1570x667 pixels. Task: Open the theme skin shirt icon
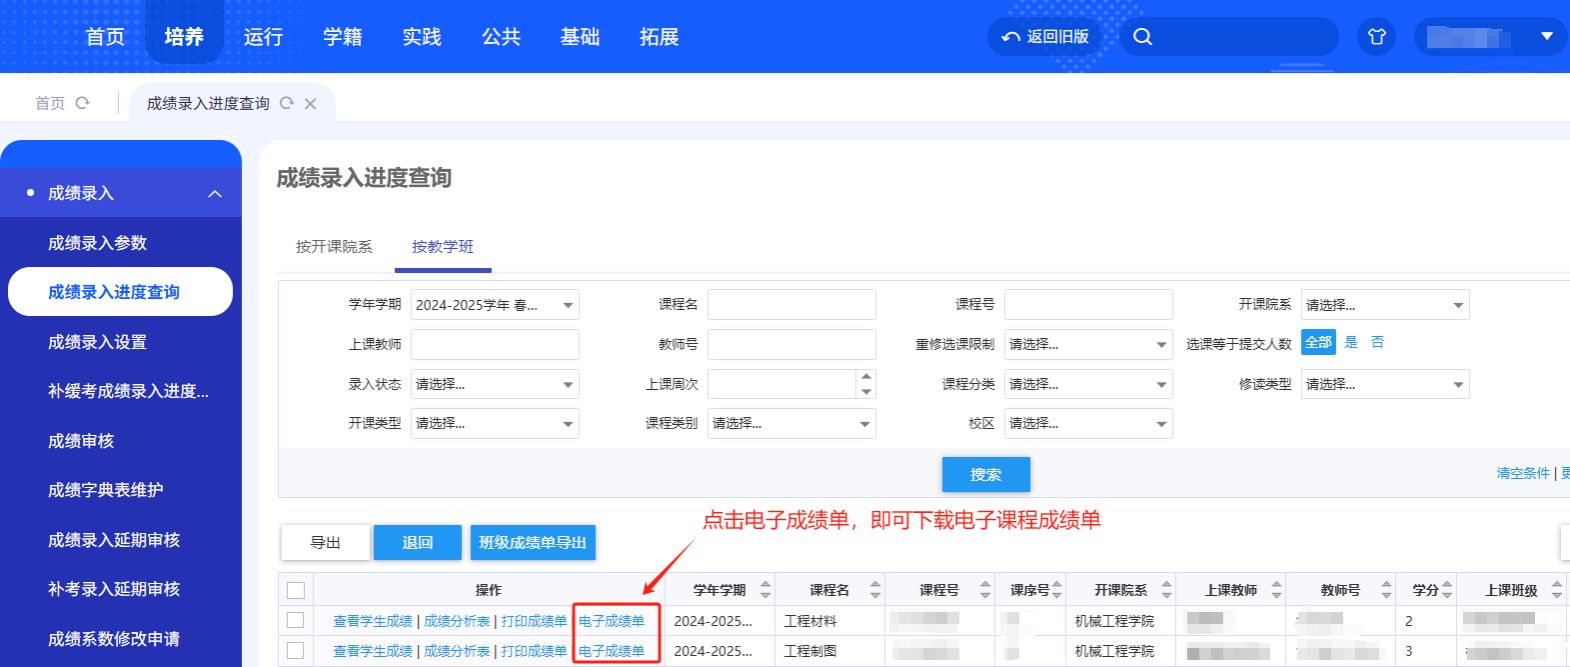(x=1377, y=37)
